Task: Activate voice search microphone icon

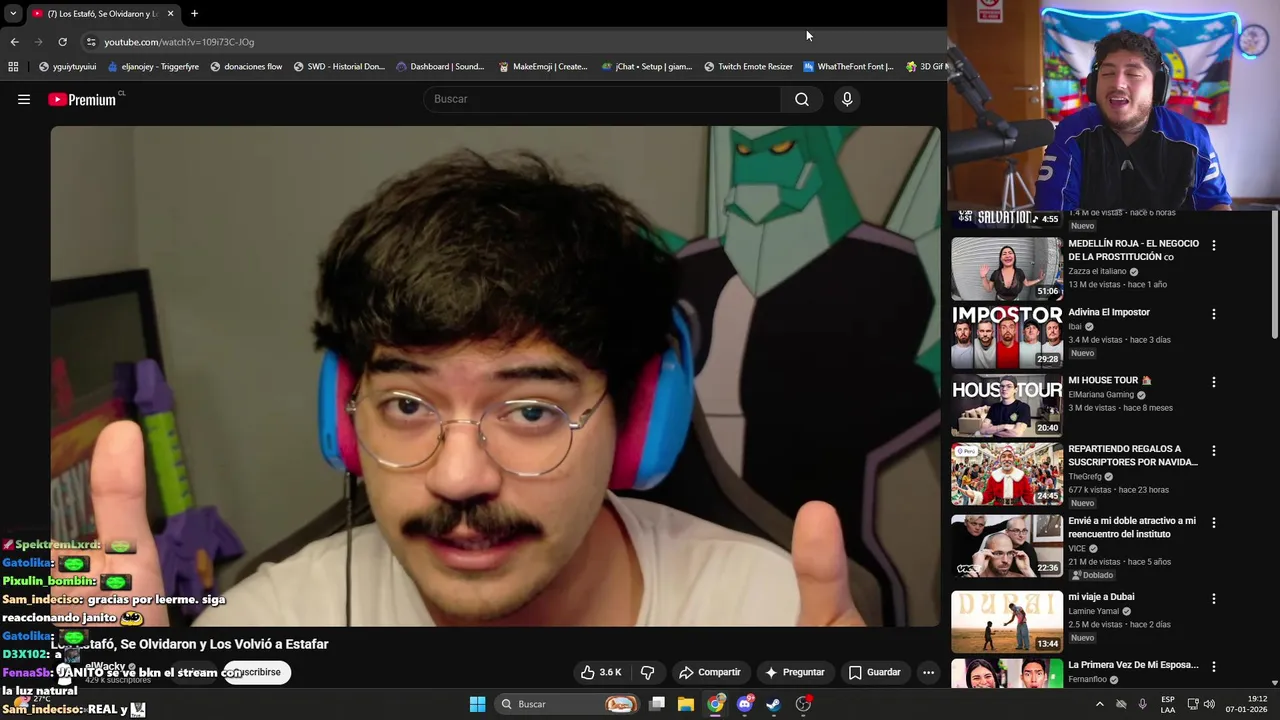Action: coord(847,99)
